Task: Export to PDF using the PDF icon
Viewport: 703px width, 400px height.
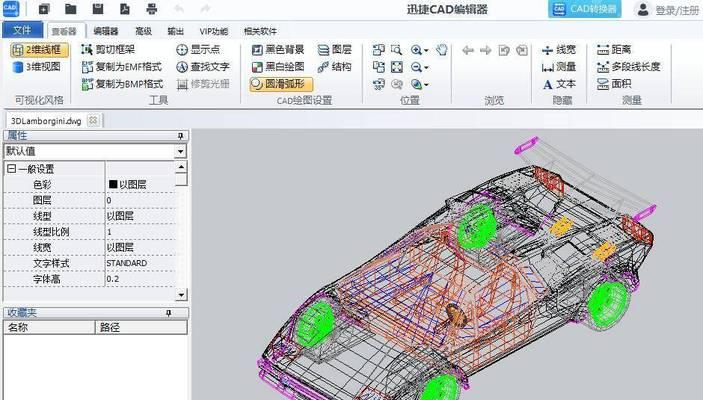Action: pyautogui.click(x=125, y=9)
